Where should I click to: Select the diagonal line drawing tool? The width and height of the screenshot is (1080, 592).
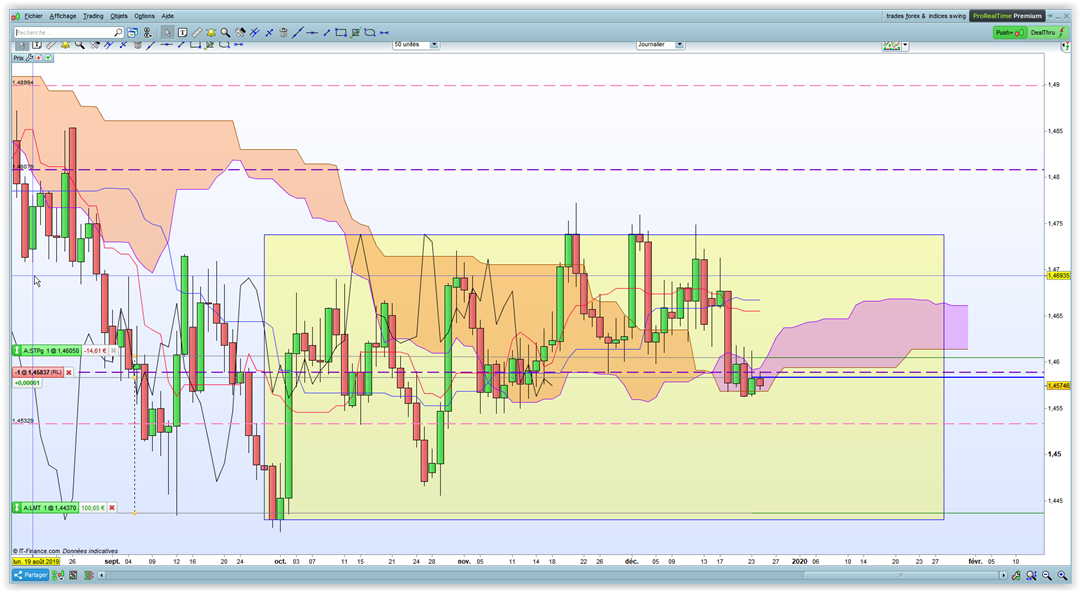298,32
